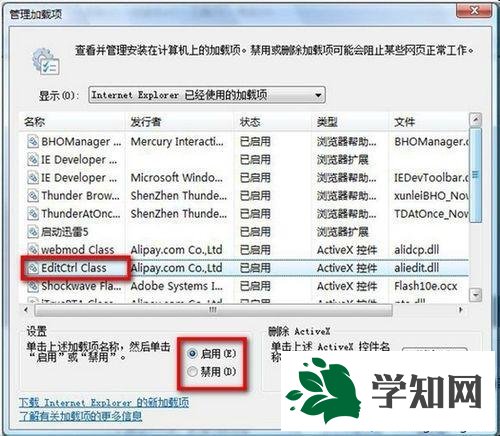500x436 pixels.
Task: Select the 启动迅雷5 add-on name
Action: pos(65,232)
